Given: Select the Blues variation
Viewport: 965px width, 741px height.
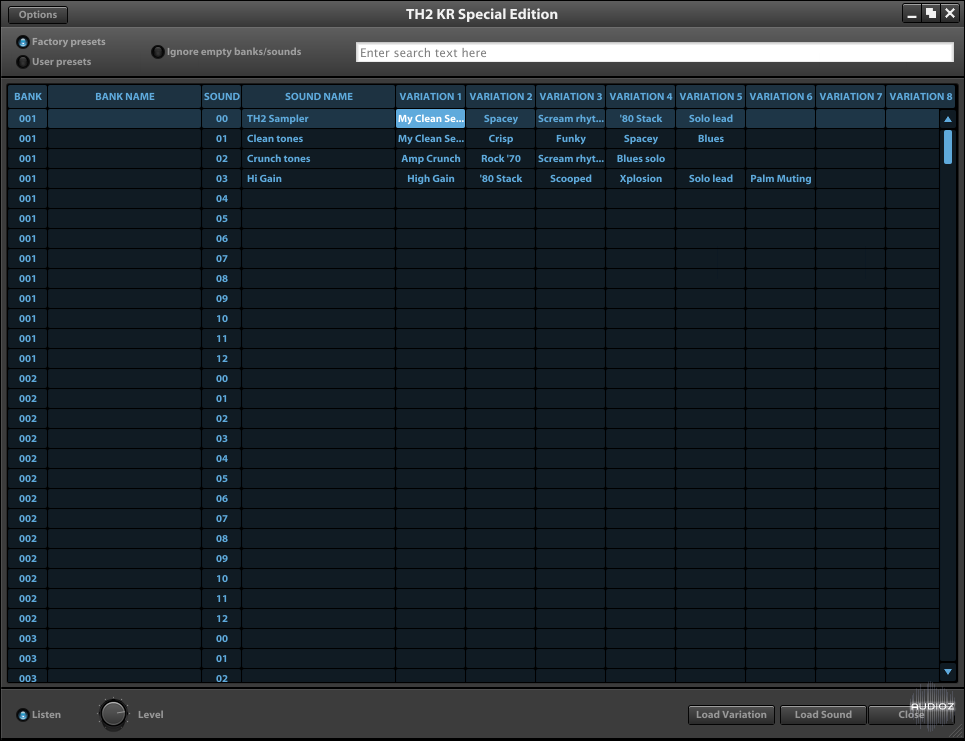Looking at the screenshot, I should click(x=711, y=138).
